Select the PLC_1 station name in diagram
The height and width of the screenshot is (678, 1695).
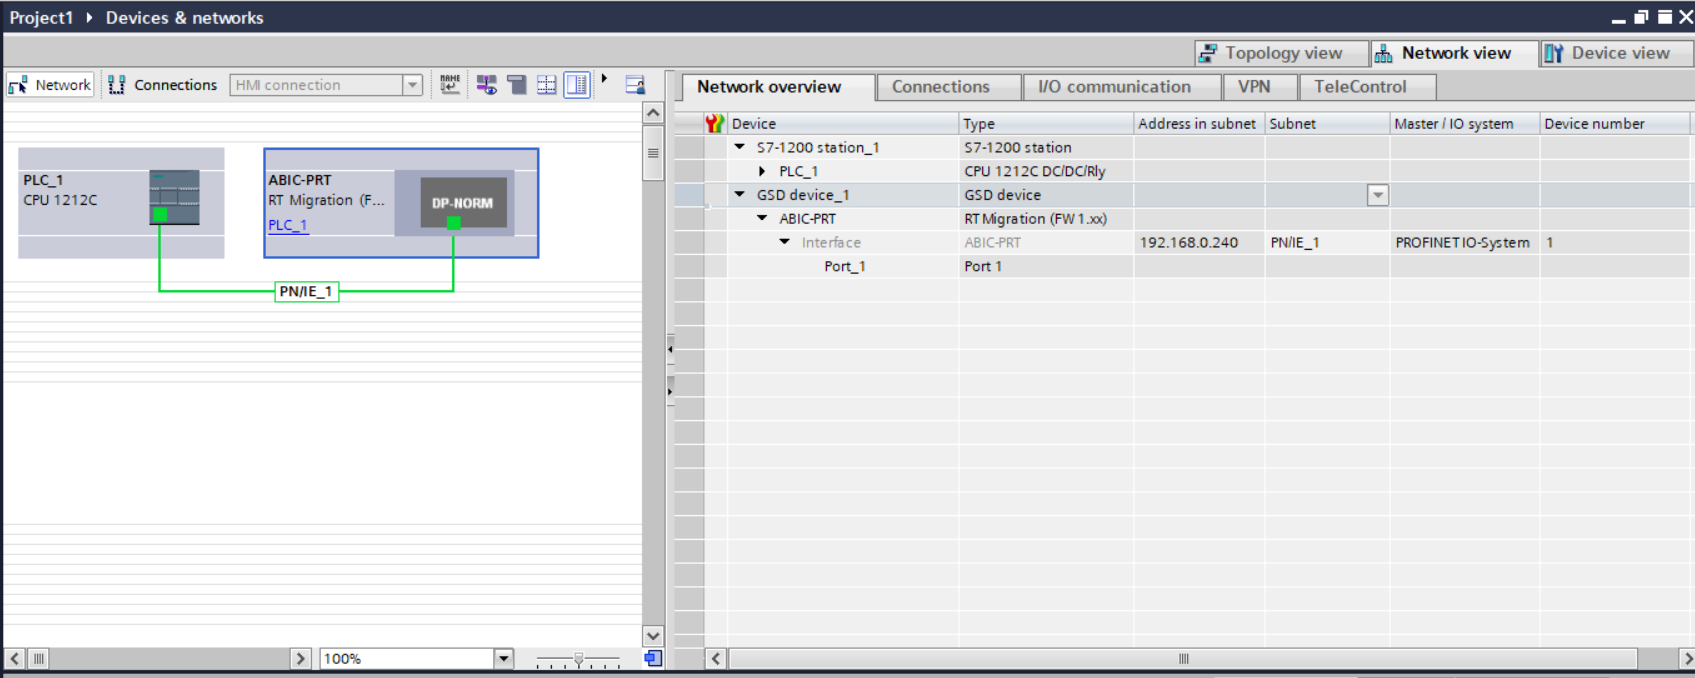pyautogui.click(x=43, y=180)
